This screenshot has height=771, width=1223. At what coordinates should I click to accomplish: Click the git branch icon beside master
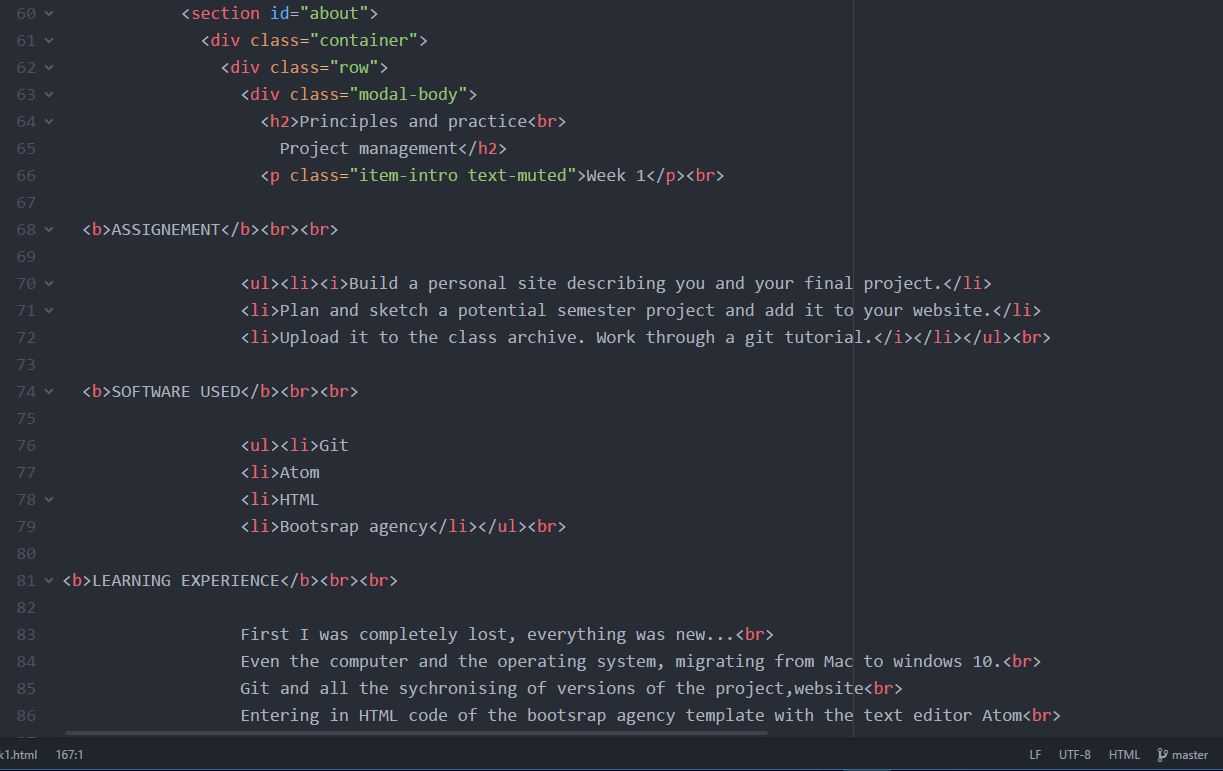coord(1162,755)
